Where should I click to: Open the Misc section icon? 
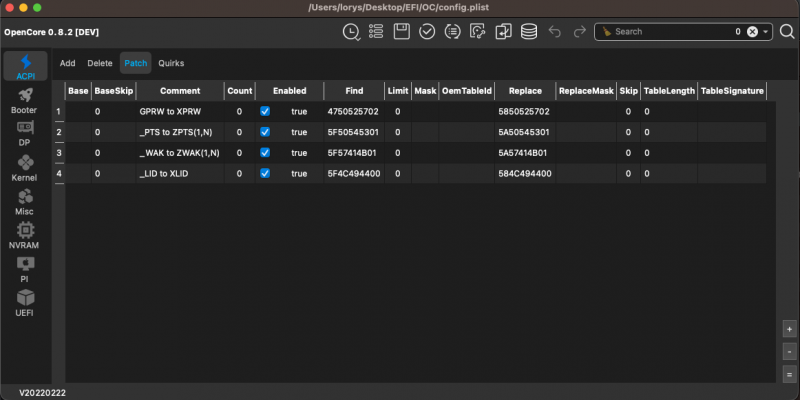(26, 196)
